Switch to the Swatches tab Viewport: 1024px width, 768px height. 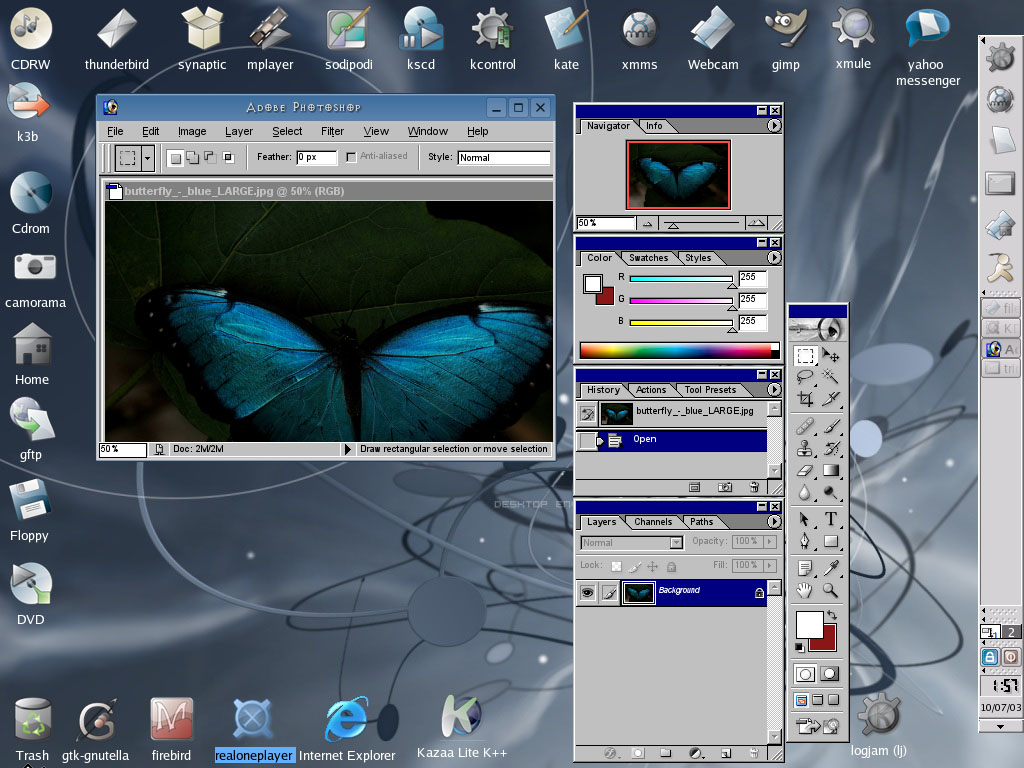648,258
